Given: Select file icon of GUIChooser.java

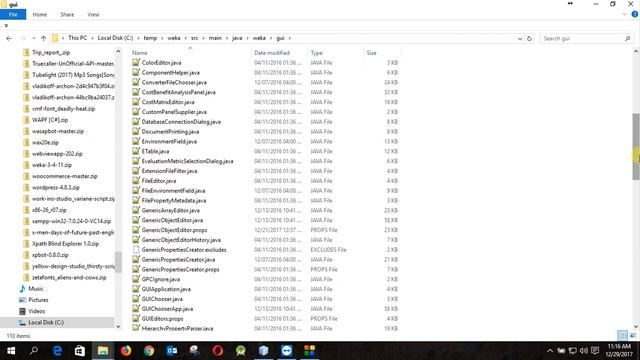Looking at the screenshot, I should [x=136, y=299].
